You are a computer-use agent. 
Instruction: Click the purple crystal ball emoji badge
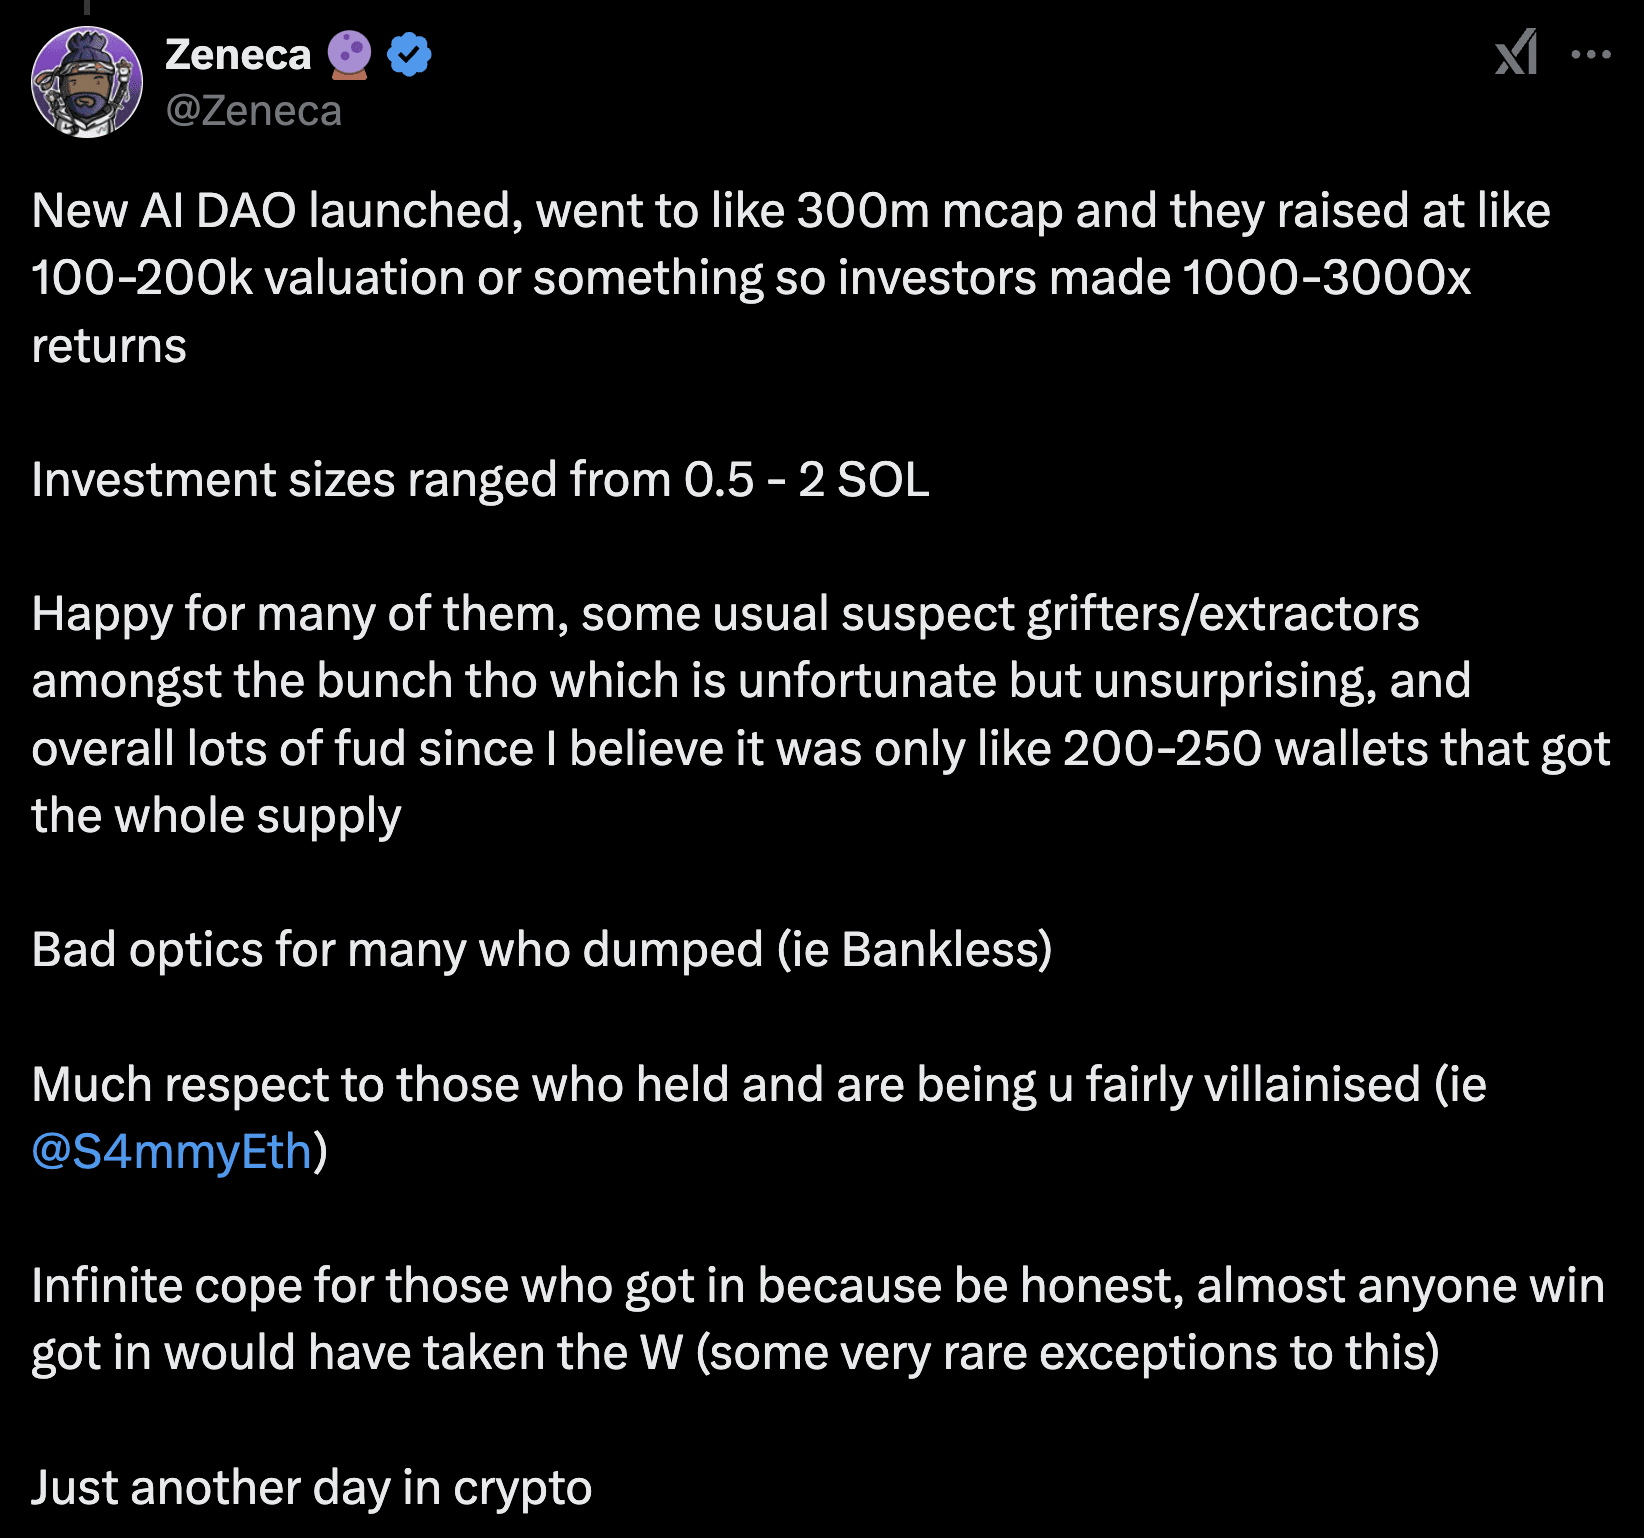point(349,54)
